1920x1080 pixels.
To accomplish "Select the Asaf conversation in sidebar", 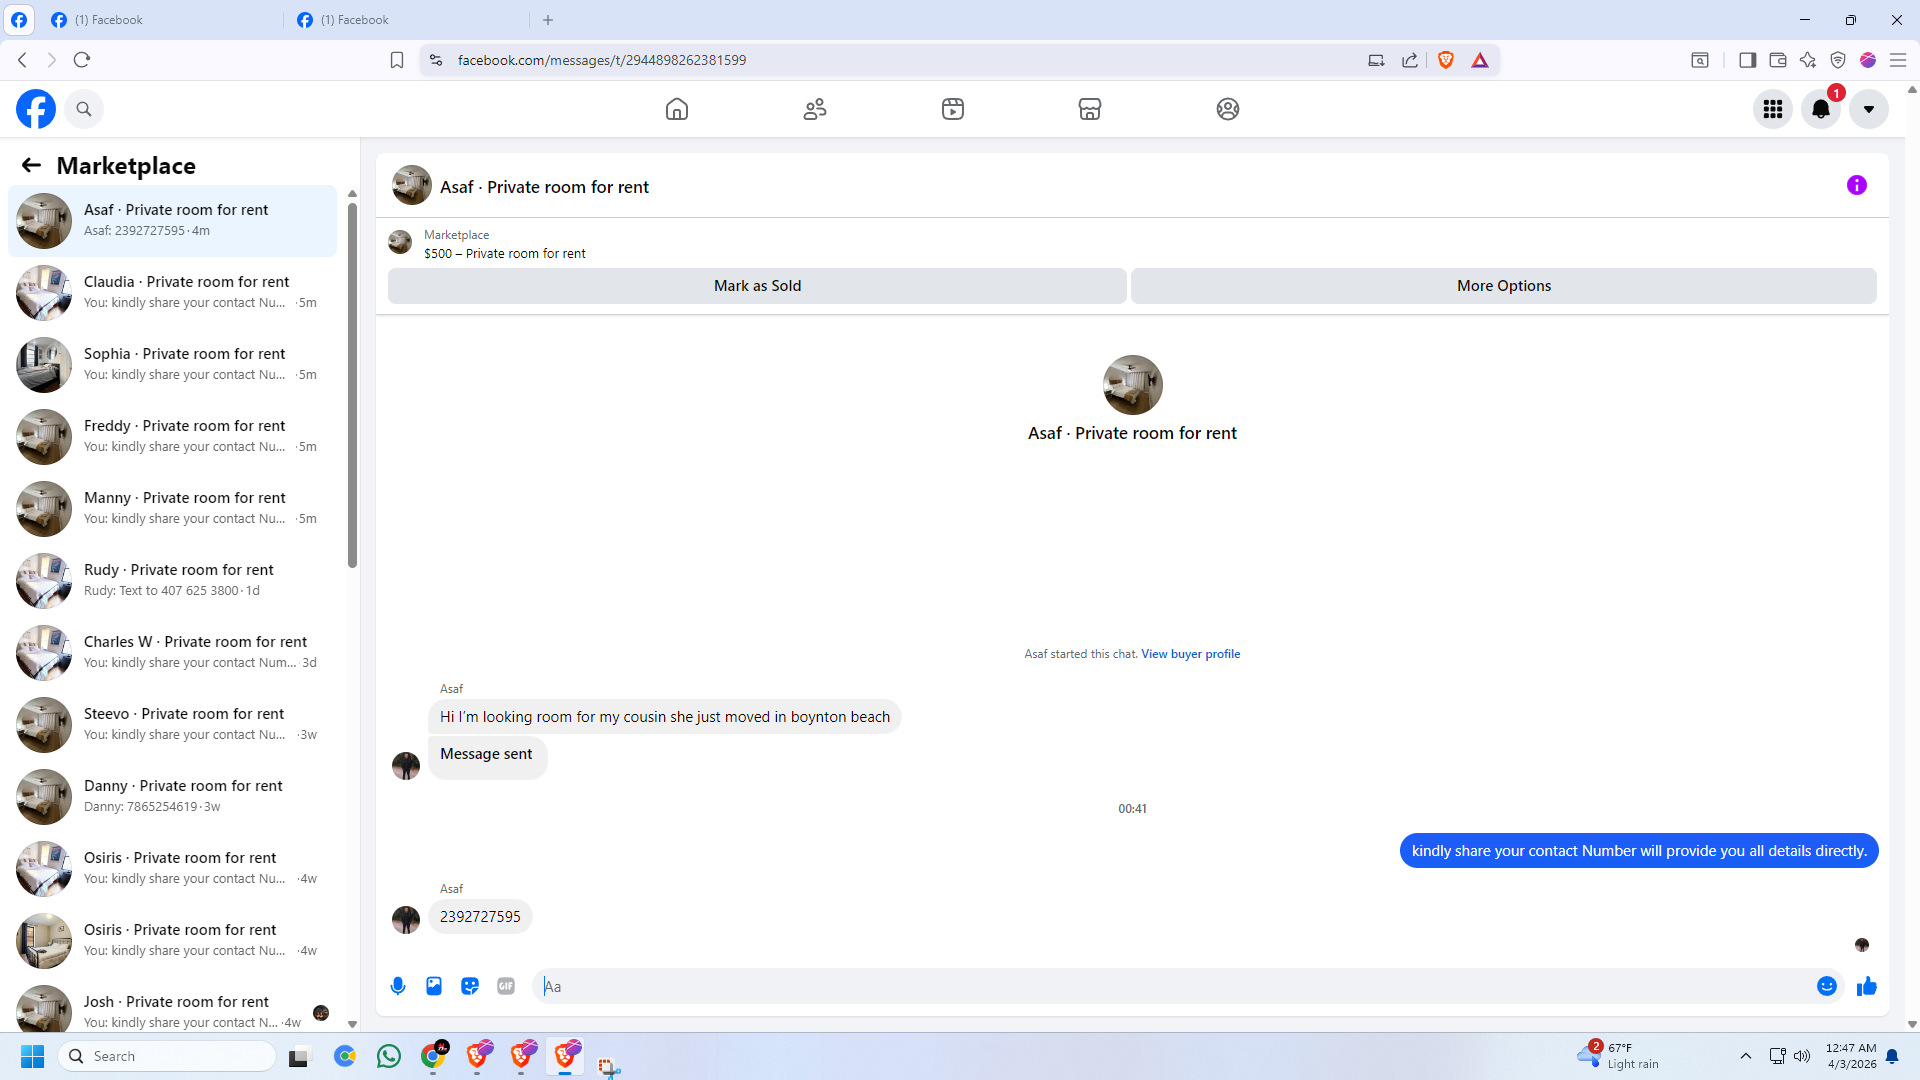I will click(x=172, y=221).
